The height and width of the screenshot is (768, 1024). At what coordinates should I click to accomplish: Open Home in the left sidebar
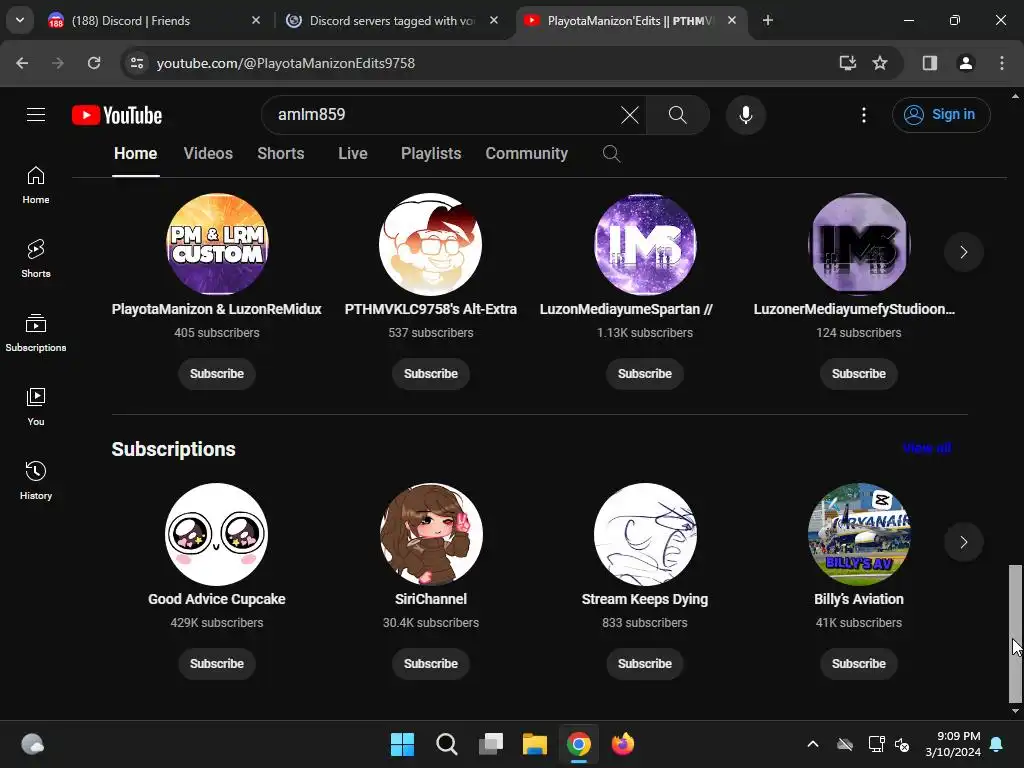36,185
